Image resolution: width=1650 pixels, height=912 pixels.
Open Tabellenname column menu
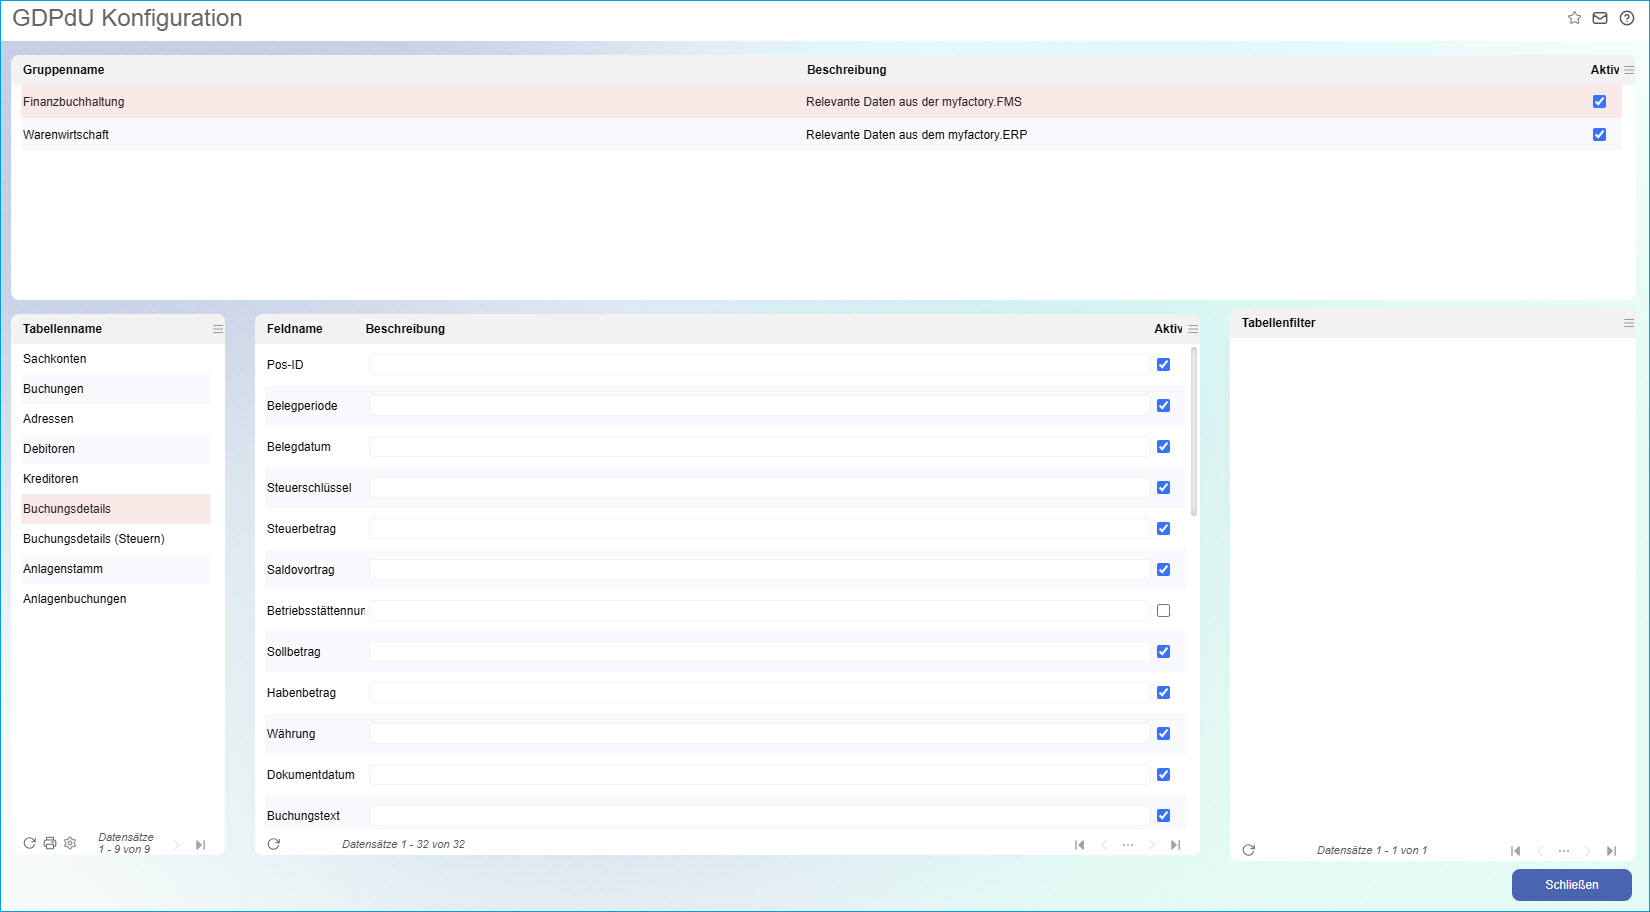[218, 329]
